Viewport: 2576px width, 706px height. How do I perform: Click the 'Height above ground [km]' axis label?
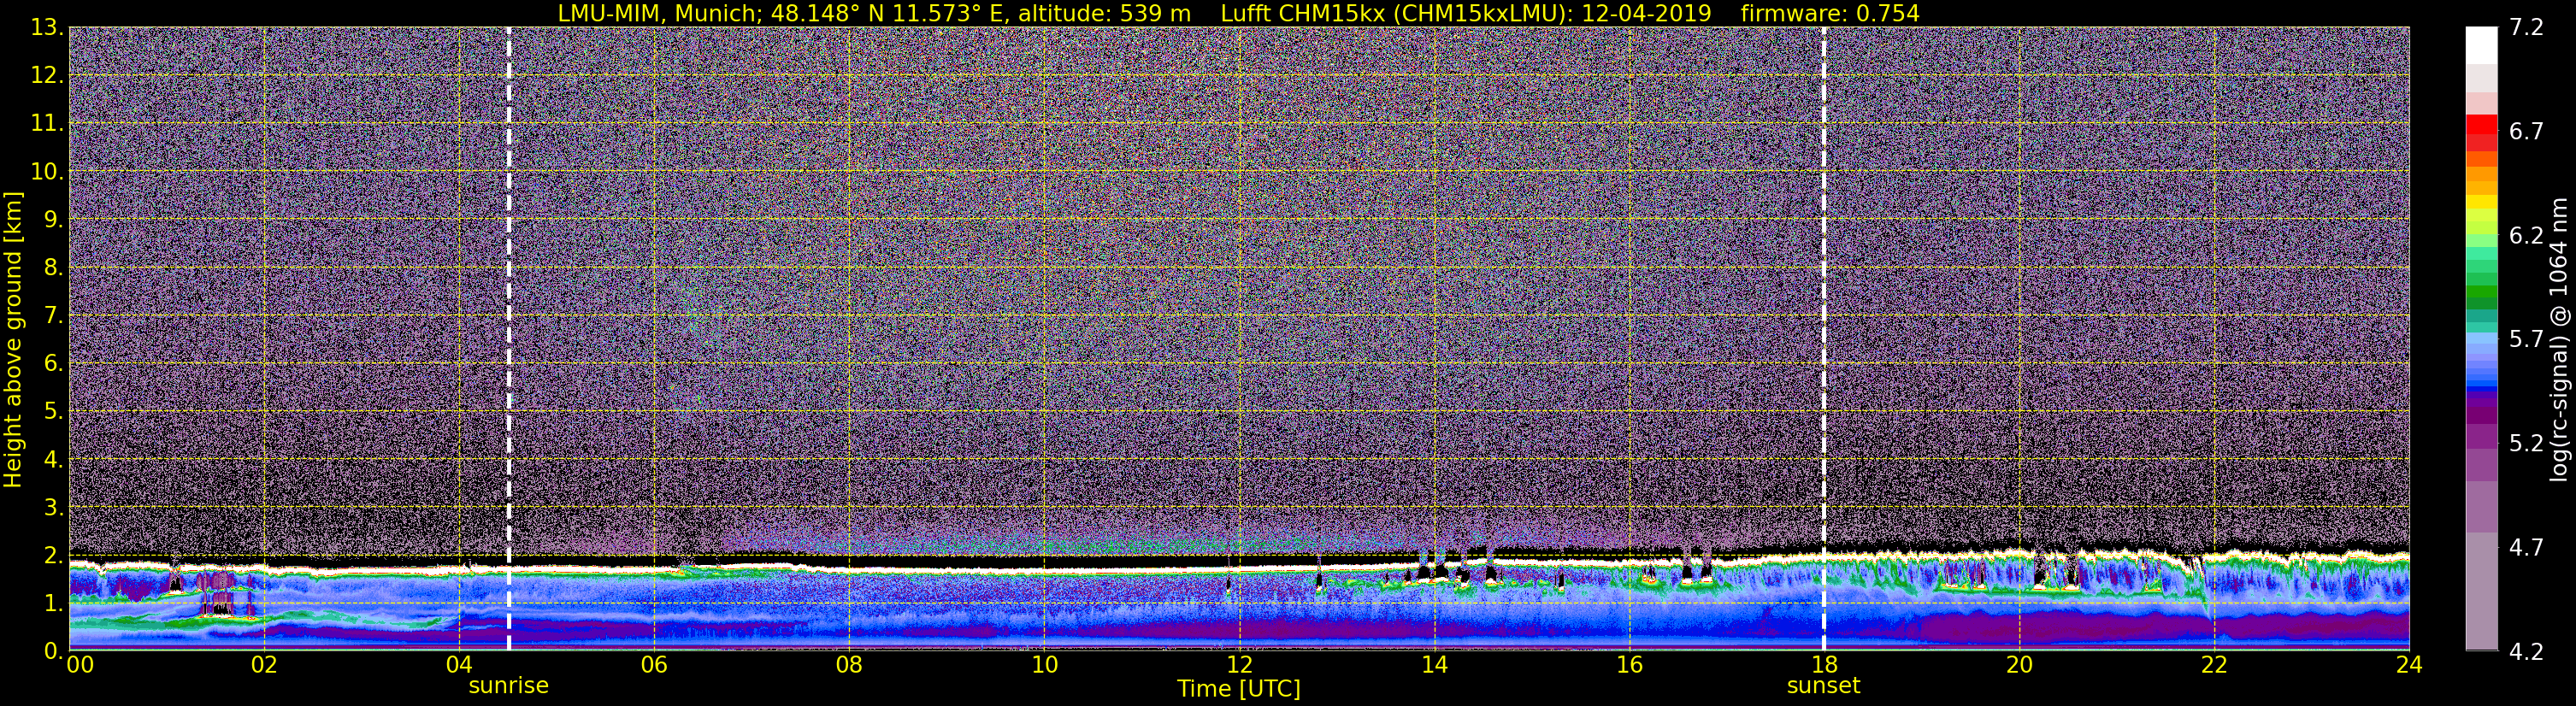point(13,339)
